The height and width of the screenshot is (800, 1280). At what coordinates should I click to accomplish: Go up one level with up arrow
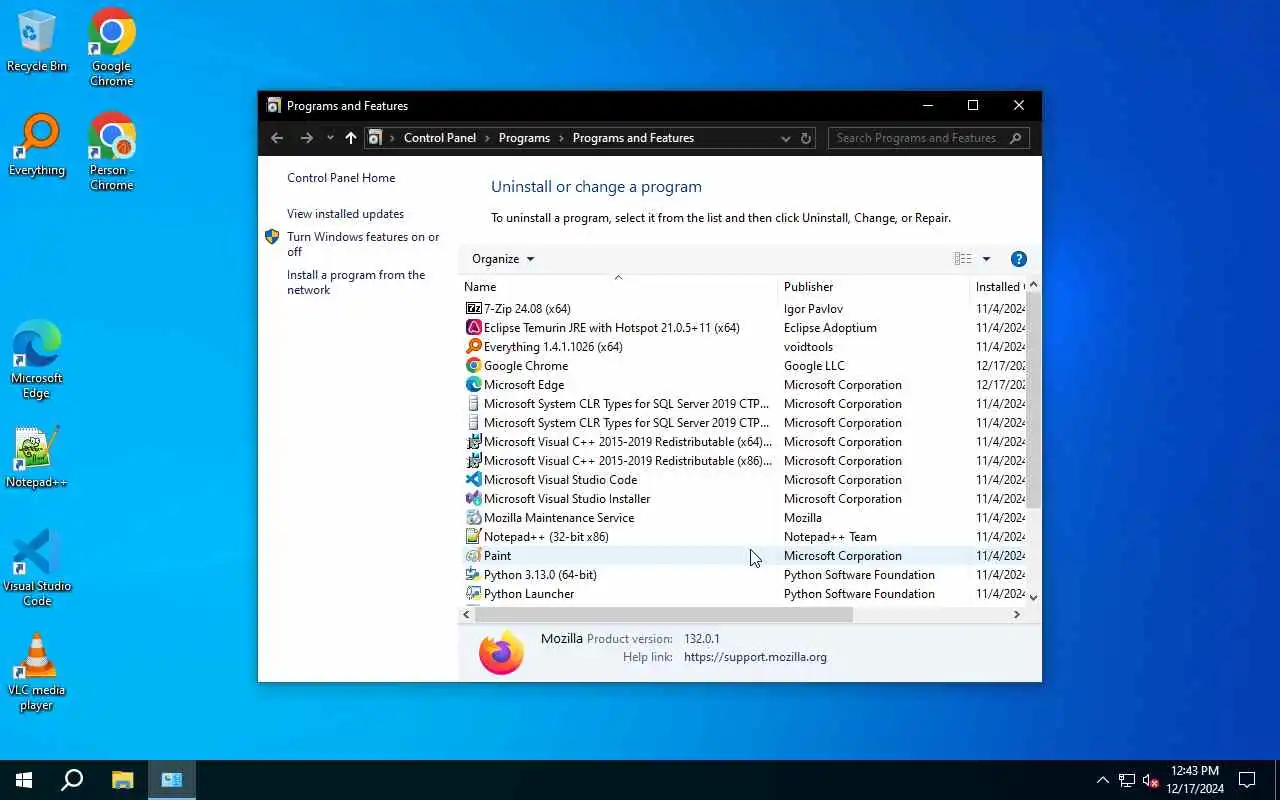point(350,138)
